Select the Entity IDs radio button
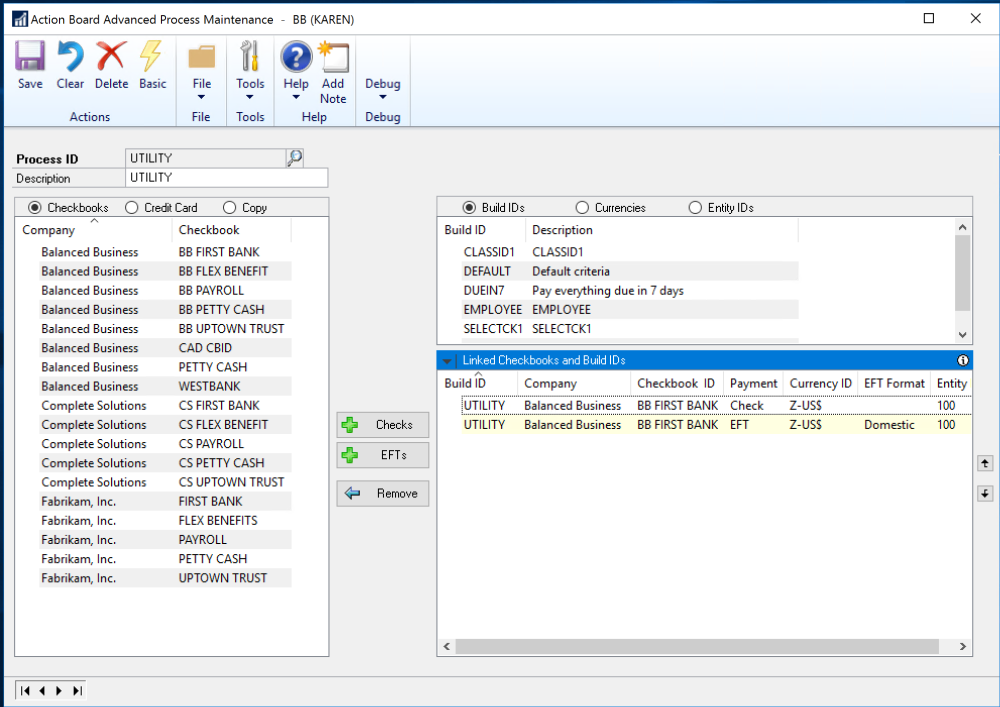Viewport: 1000px width, 707px height. (x=696, y=208)
